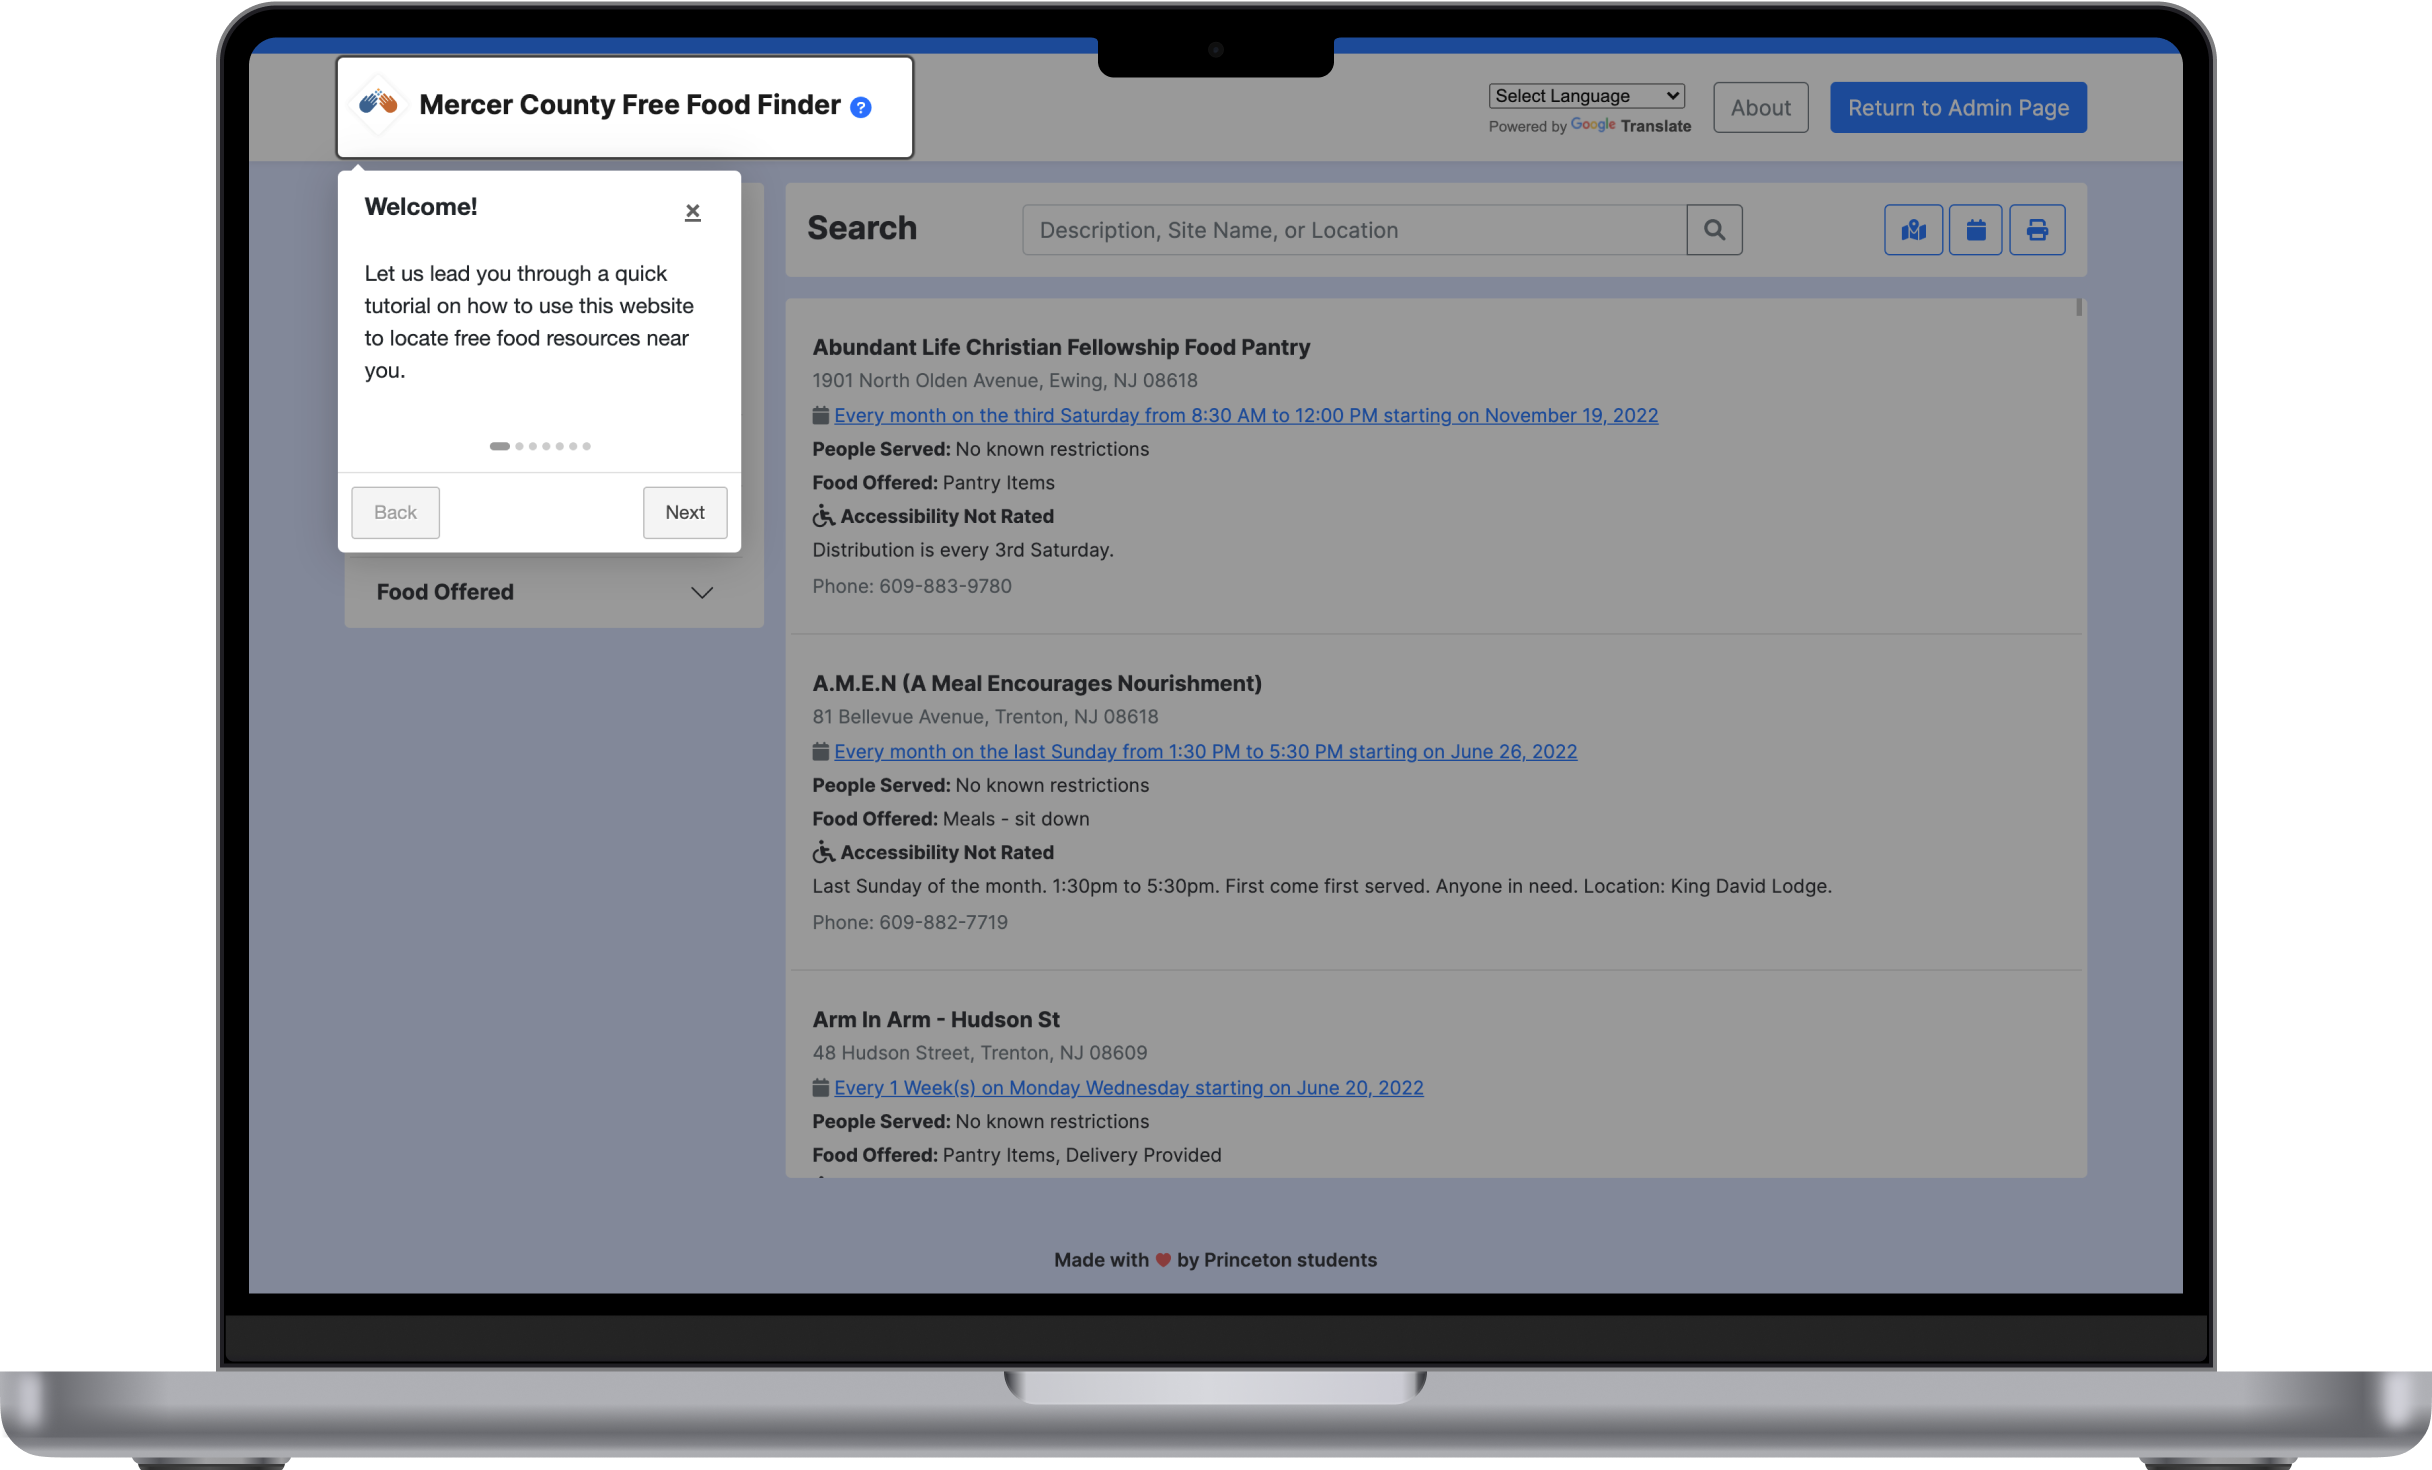Click the Mercer County Food Finder logo
Viewport: 2432px width, 1470px height.
379,103
